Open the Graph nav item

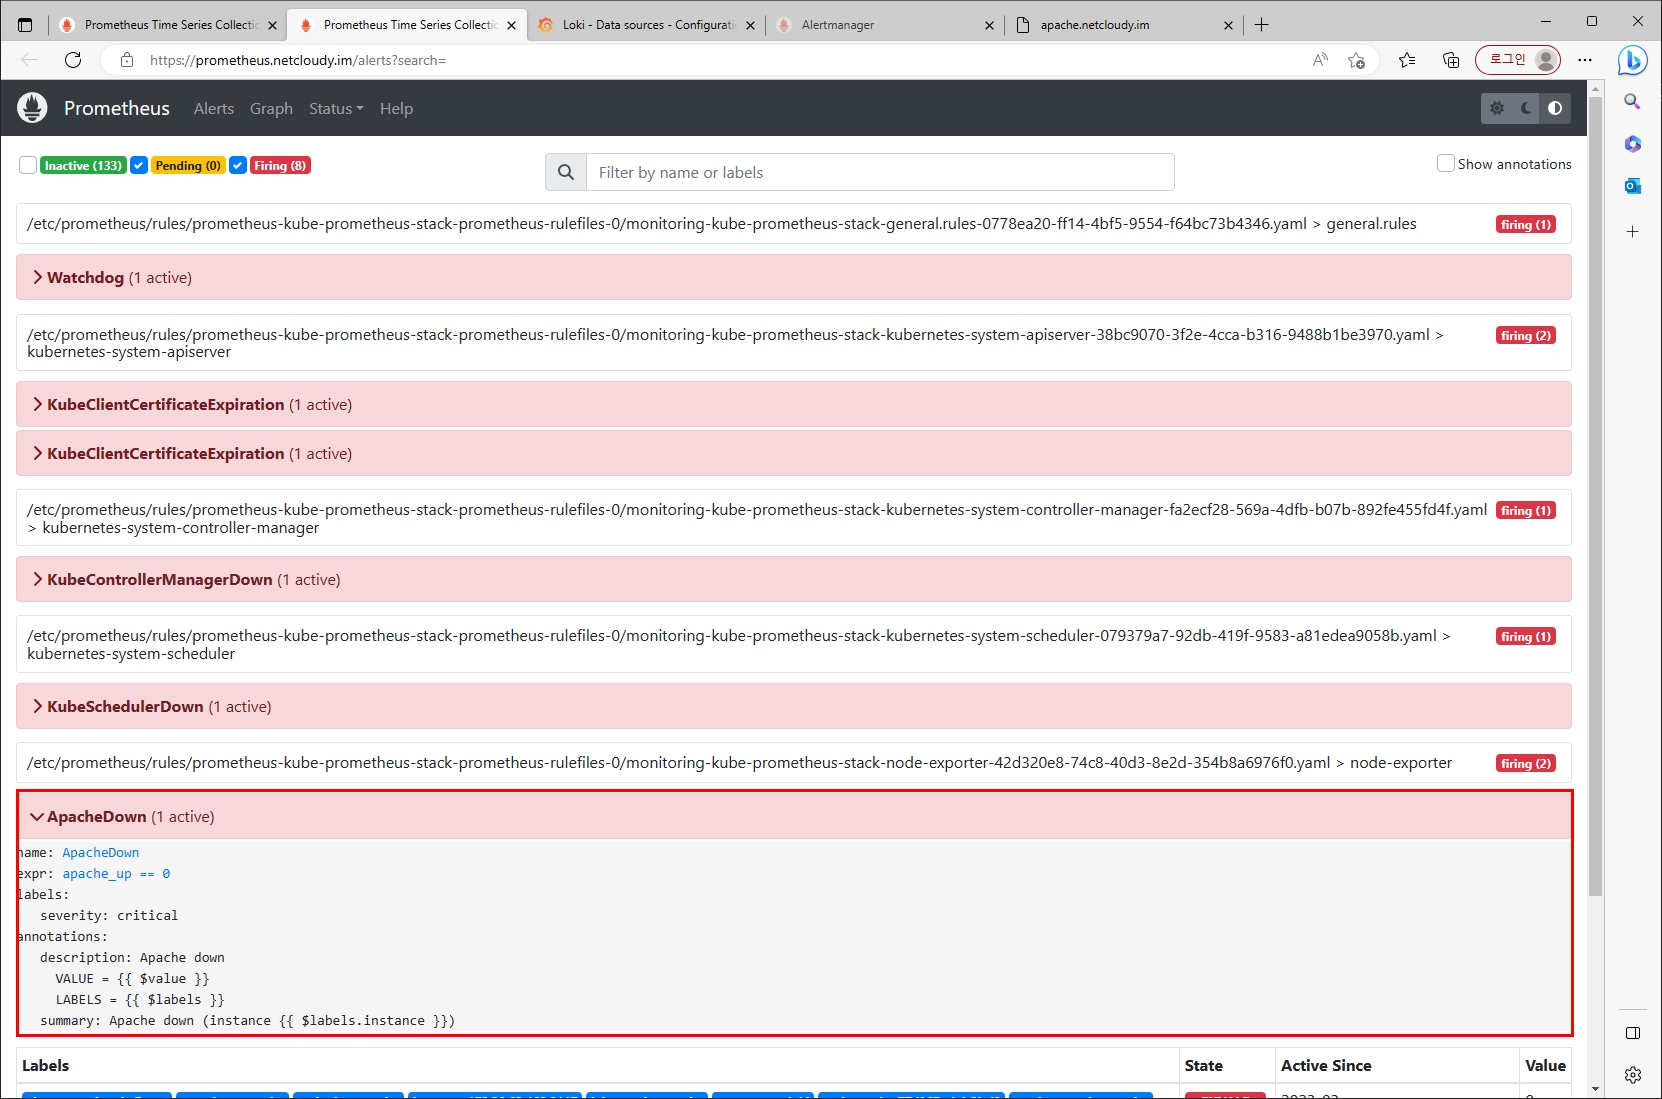click(x=271, y=108)
